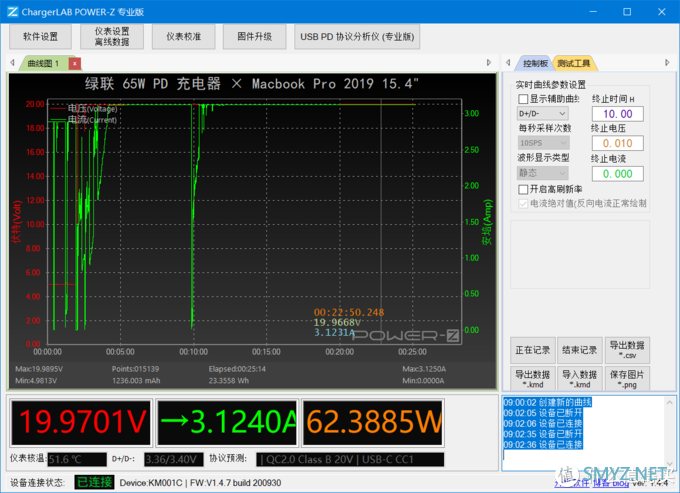Open USB PD 协议分析仪 (专业版)
The width and height of the screenshot is (680, 493).
click(x=357, y=36)
